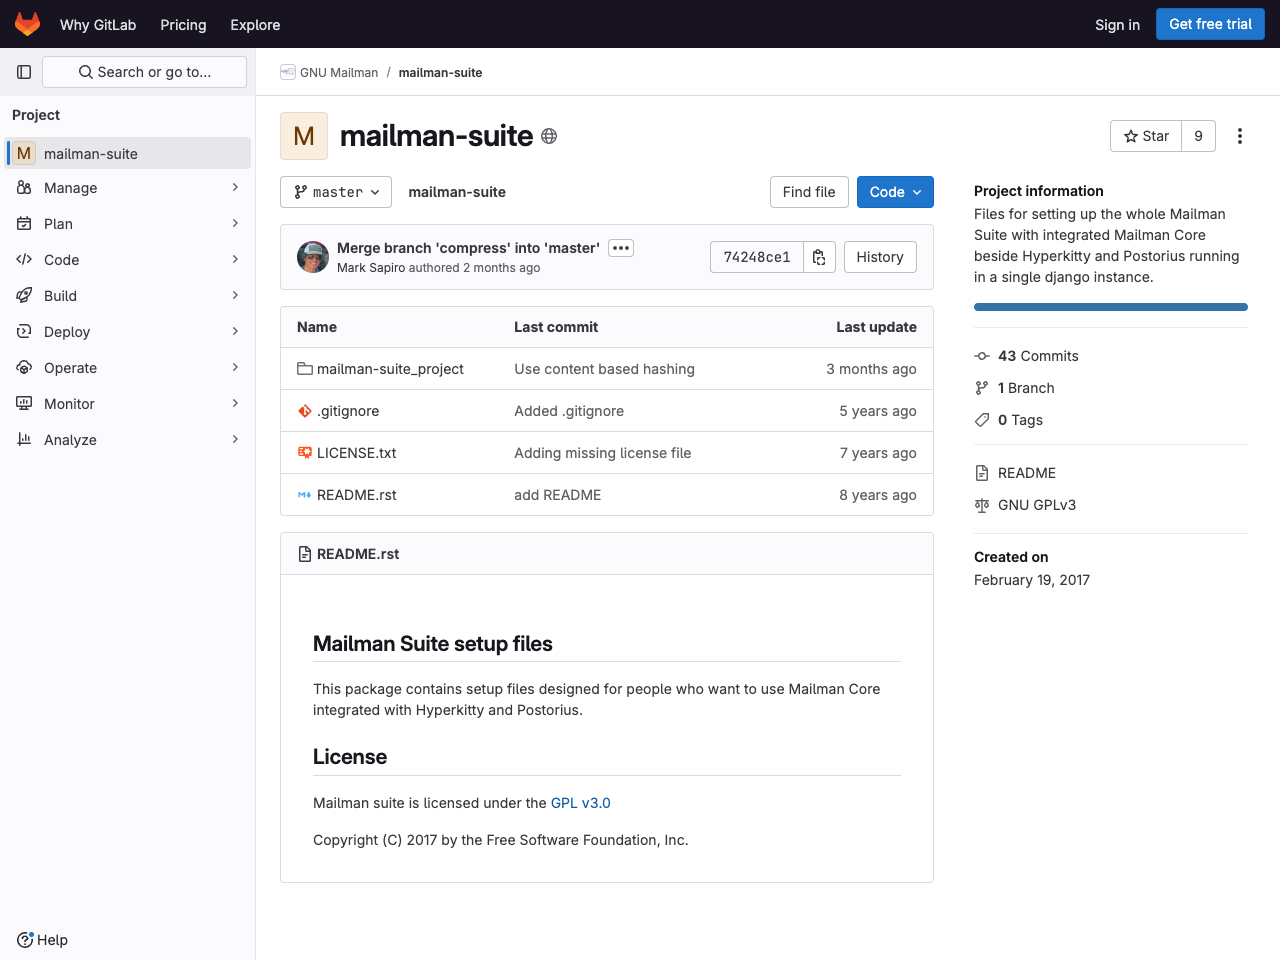The width and height of the screenshot is (1280, 960).
Task: Expand the Operate menu chevron
Action: coord(235,368)
